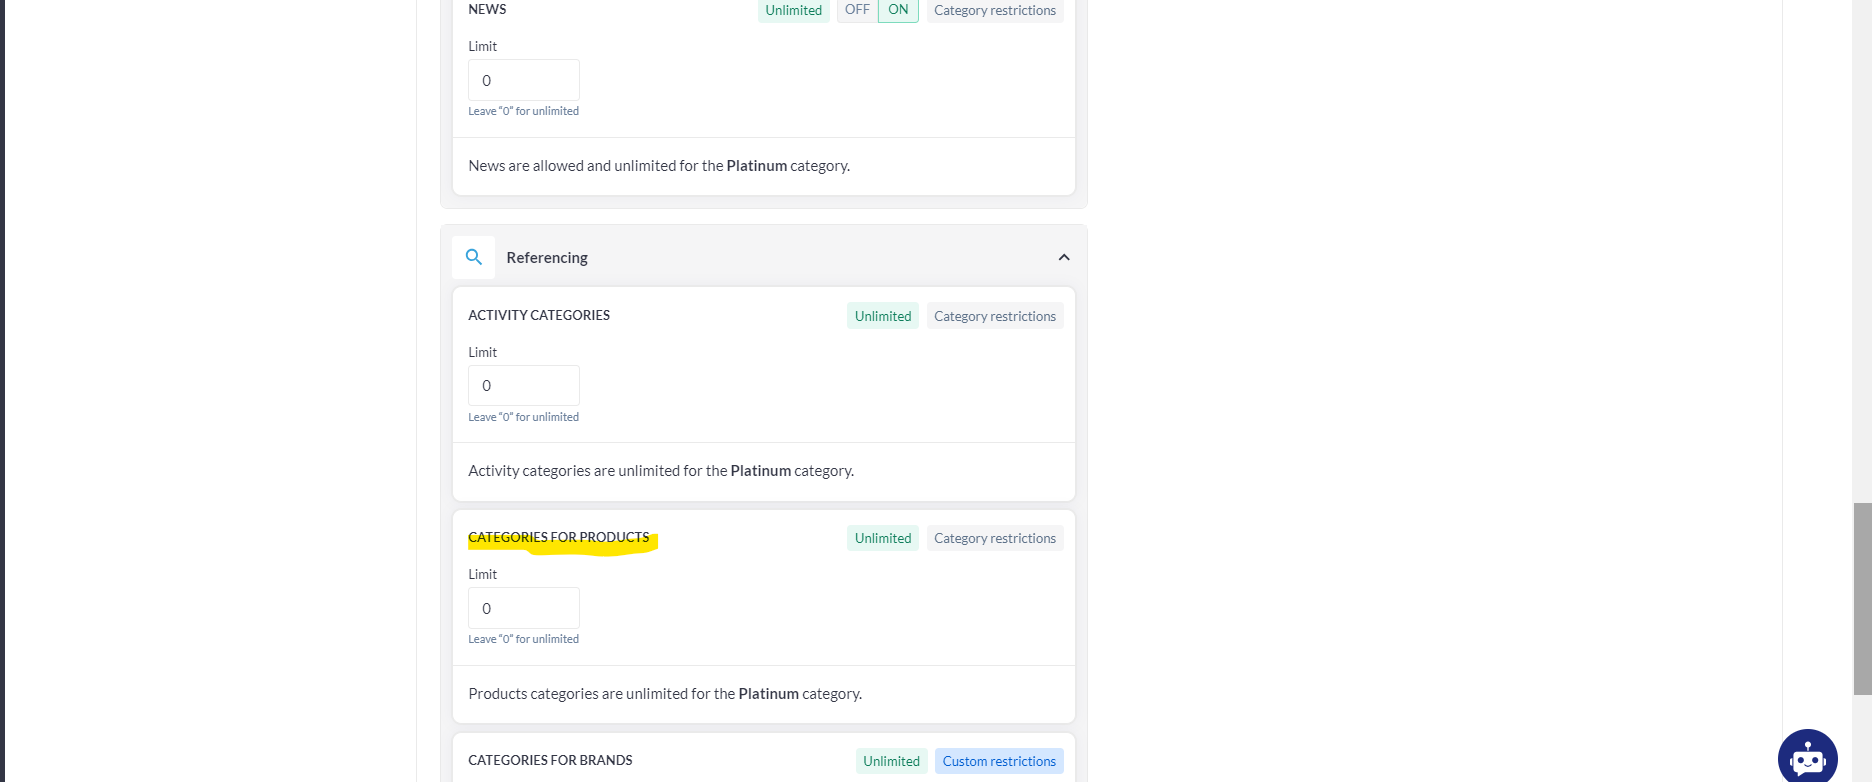
Task: Open the chatbot robot assistant icon
Action: pyautogui.click(x=1807, y=759)
